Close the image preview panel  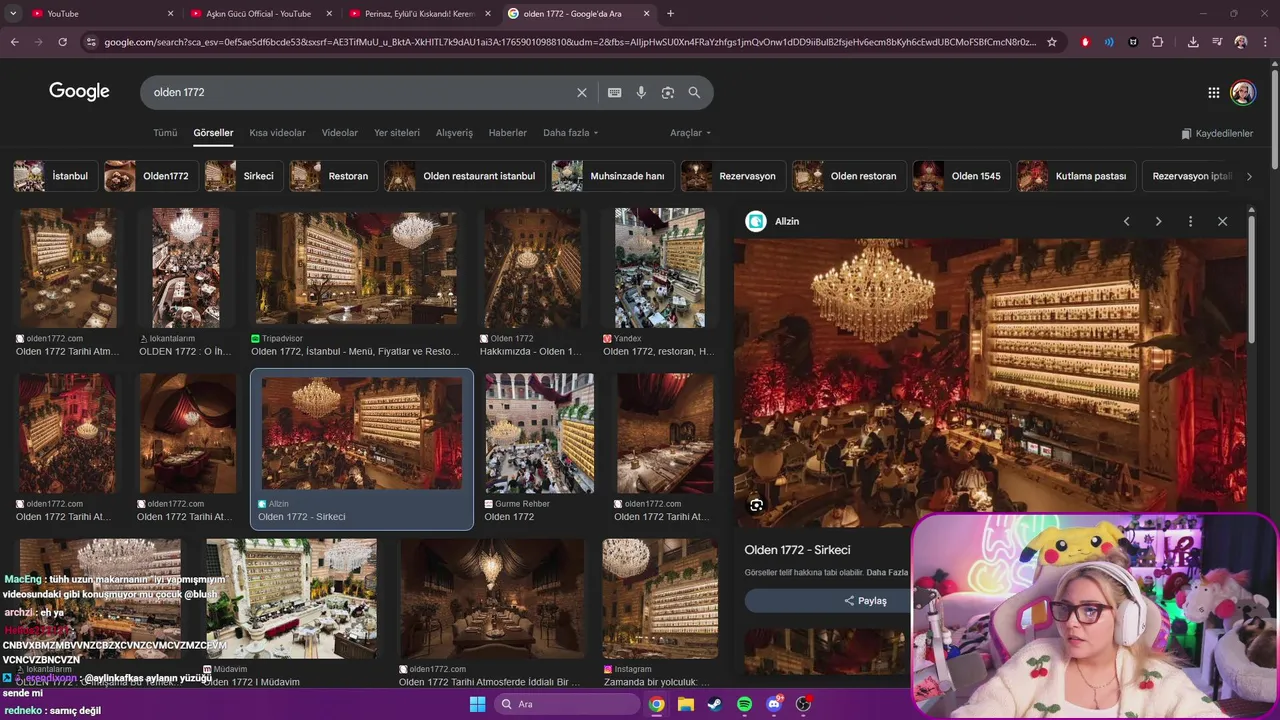tap(1222, 221)
